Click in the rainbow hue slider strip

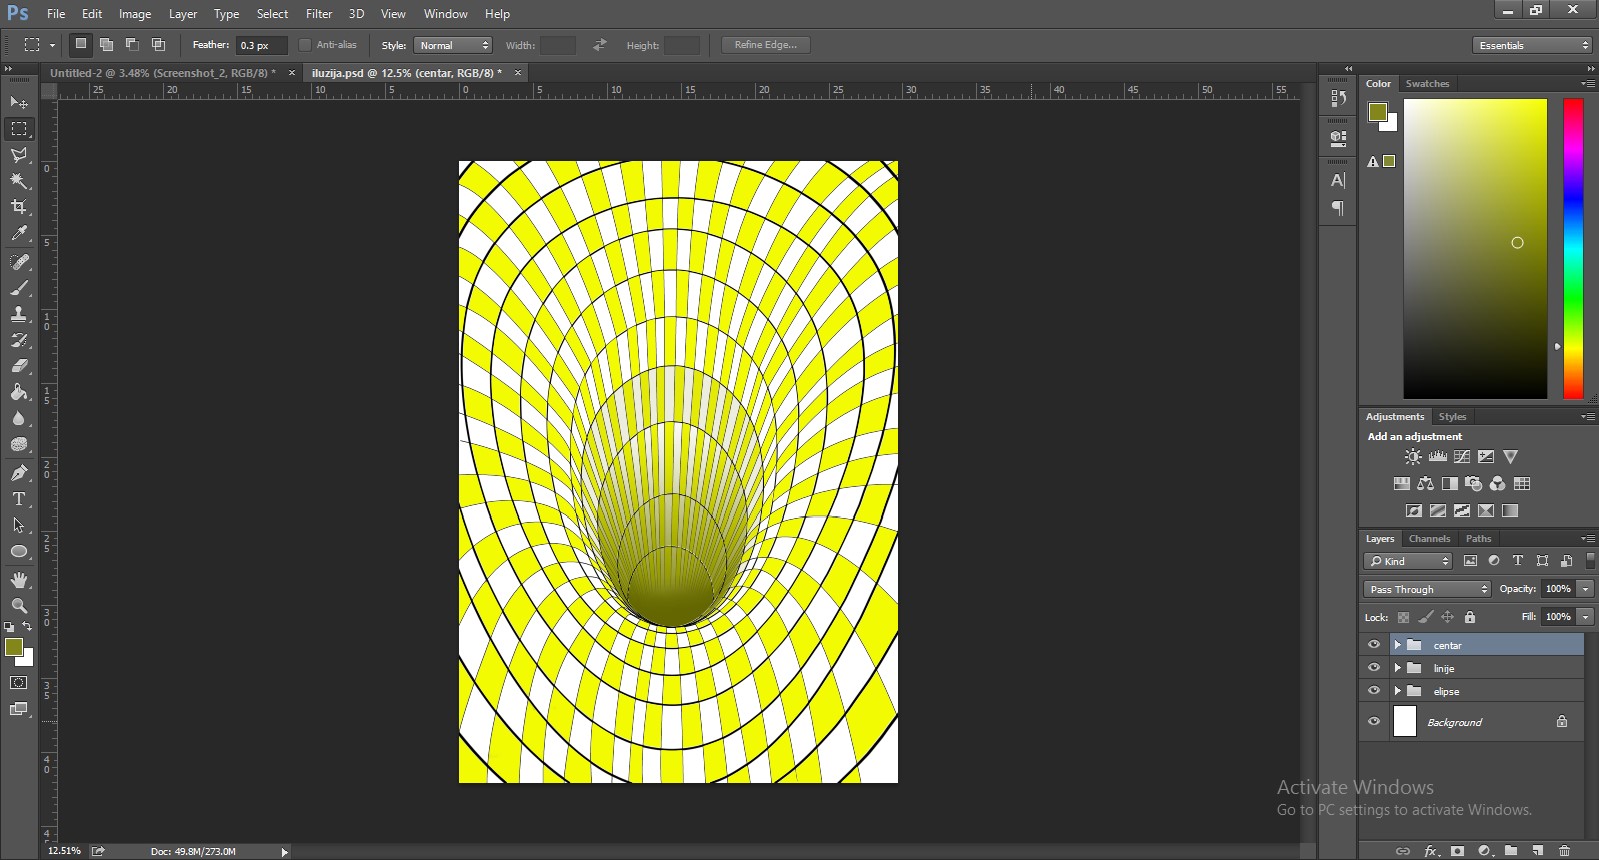click(x=1573, y=249)
